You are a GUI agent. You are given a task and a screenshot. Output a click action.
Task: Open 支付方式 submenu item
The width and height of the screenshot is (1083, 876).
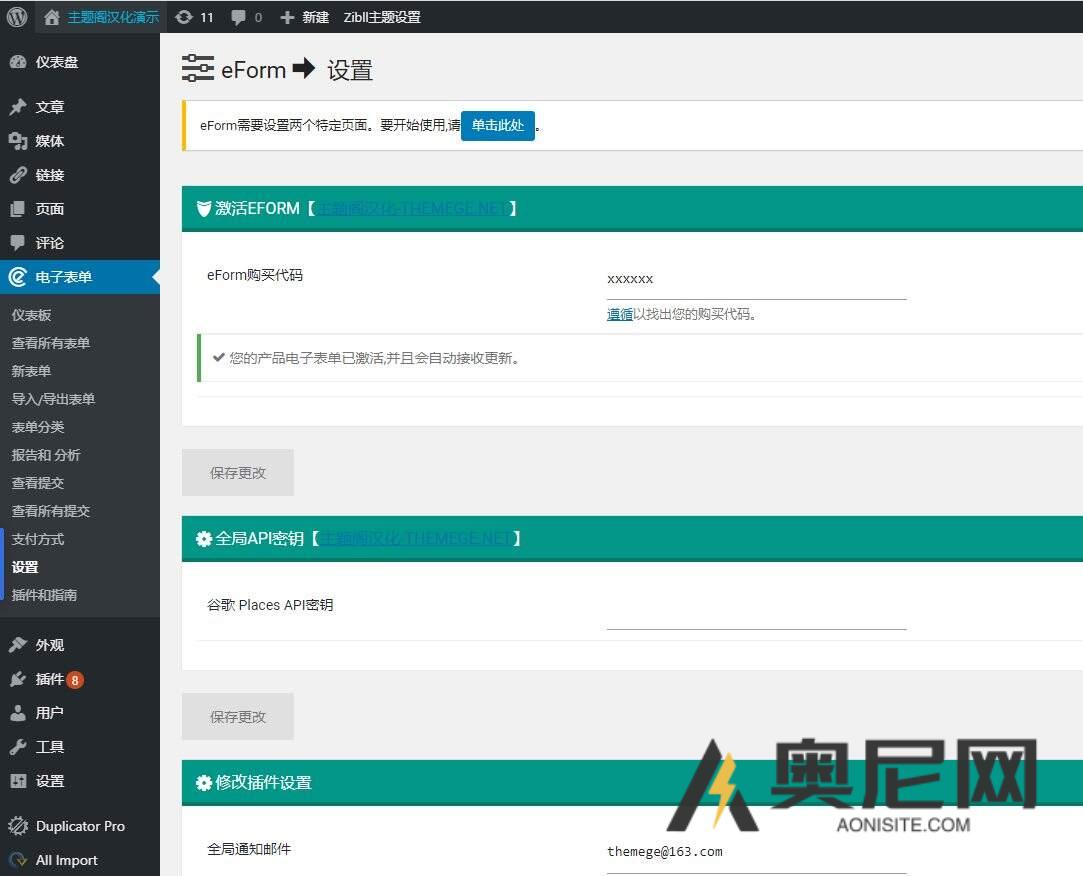click(x=38, y=539)
